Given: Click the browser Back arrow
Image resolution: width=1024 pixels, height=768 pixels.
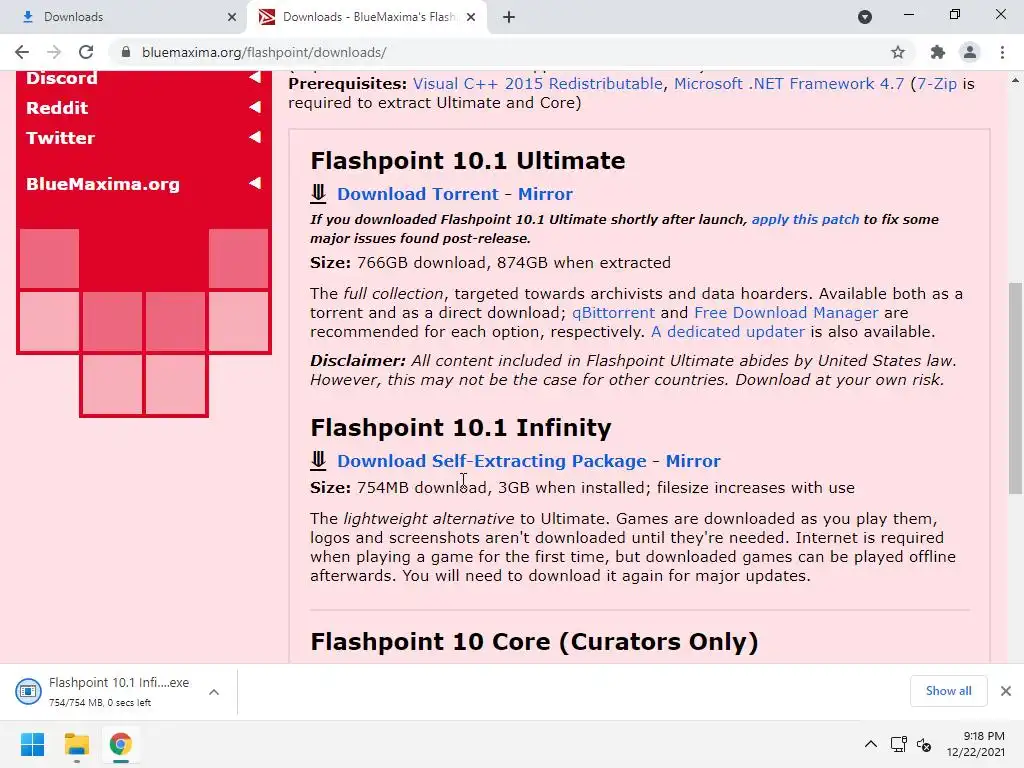Looking at the screenshot, I should click(22, 52).
